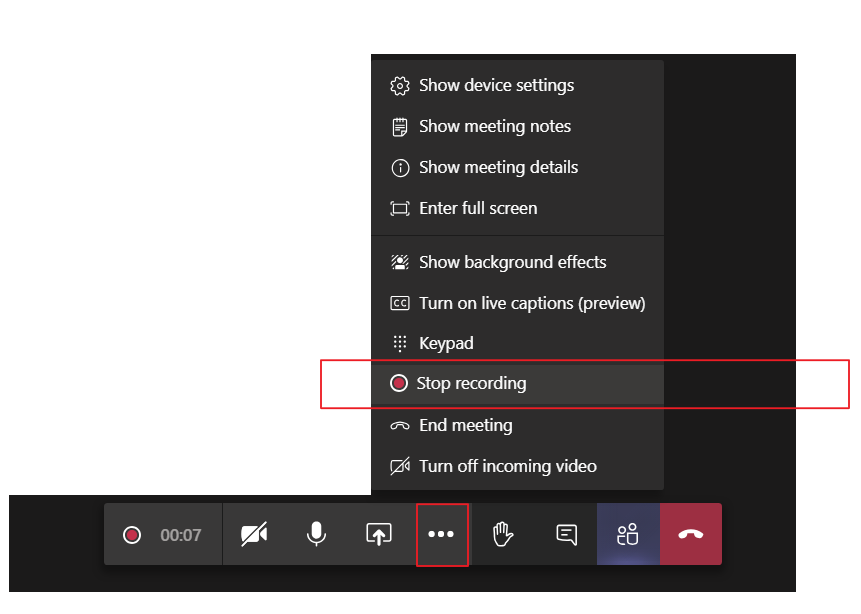
Task: Click the red record circle beside Stop recording
Action: click(x=399, y=383)
